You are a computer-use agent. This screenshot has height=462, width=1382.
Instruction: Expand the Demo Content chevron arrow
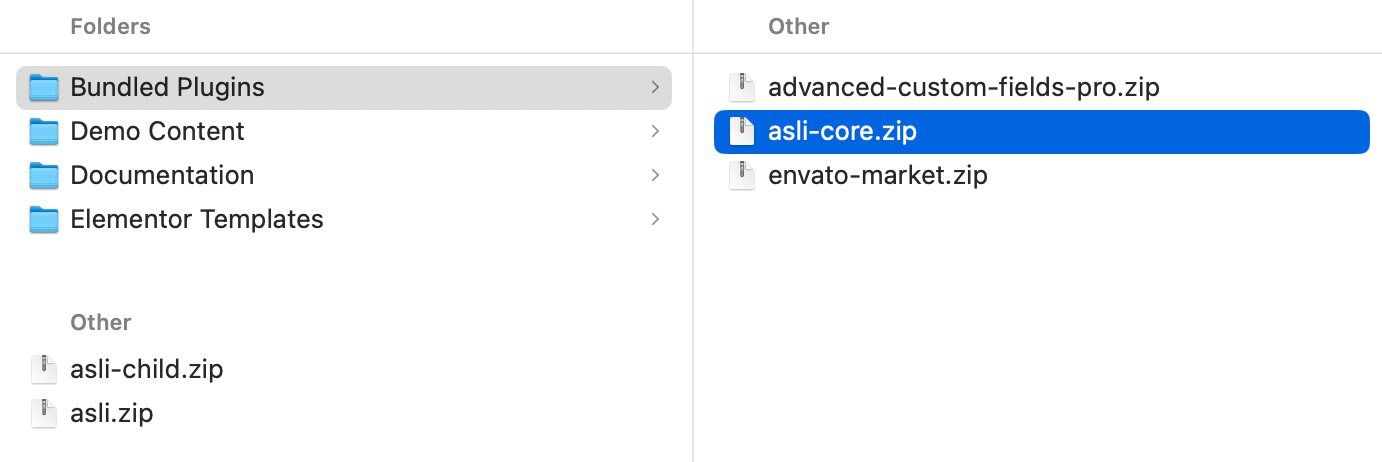655,132
